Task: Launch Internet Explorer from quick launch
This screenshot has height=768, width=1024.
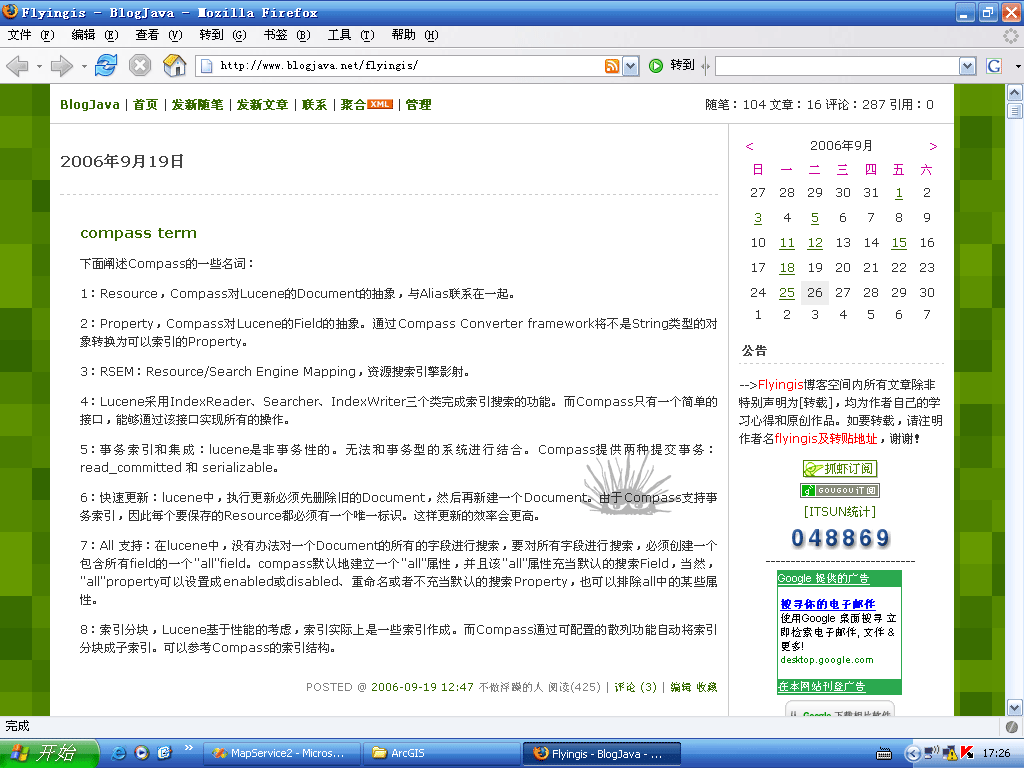Action: coord(119,753)
